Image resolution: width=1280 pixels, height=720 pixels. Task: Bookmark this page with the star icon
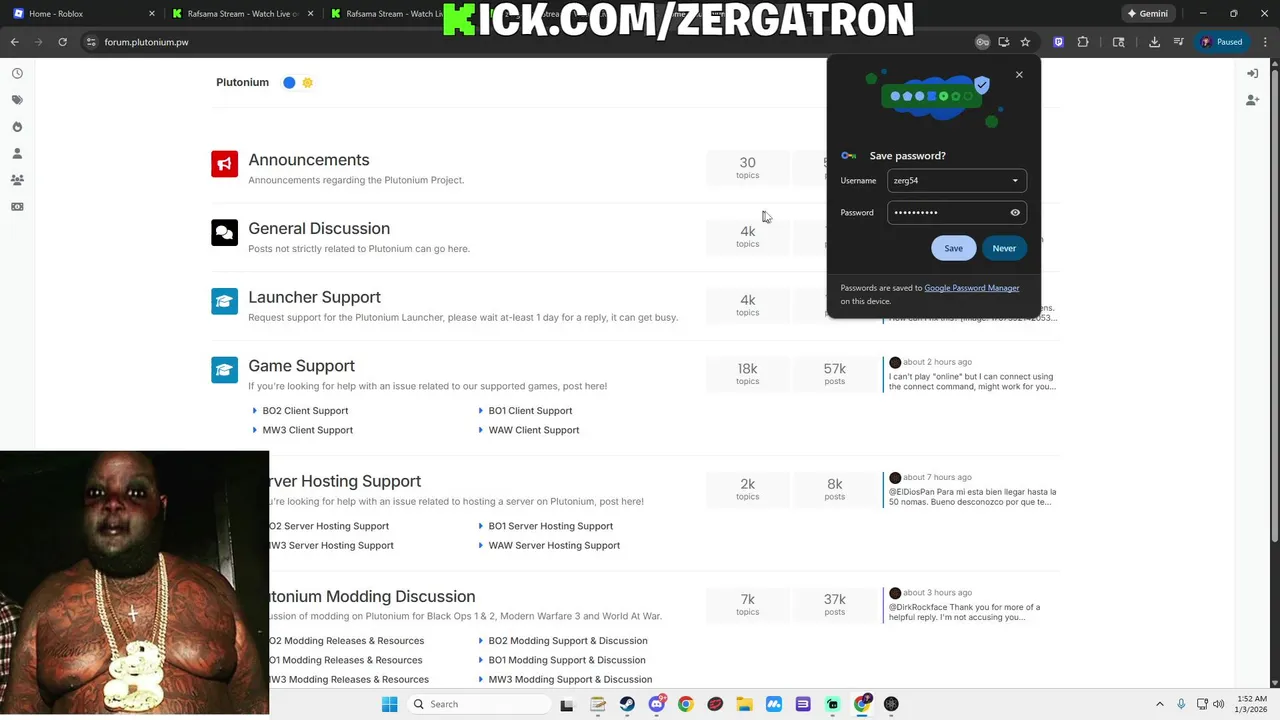tap(1025, 42)
